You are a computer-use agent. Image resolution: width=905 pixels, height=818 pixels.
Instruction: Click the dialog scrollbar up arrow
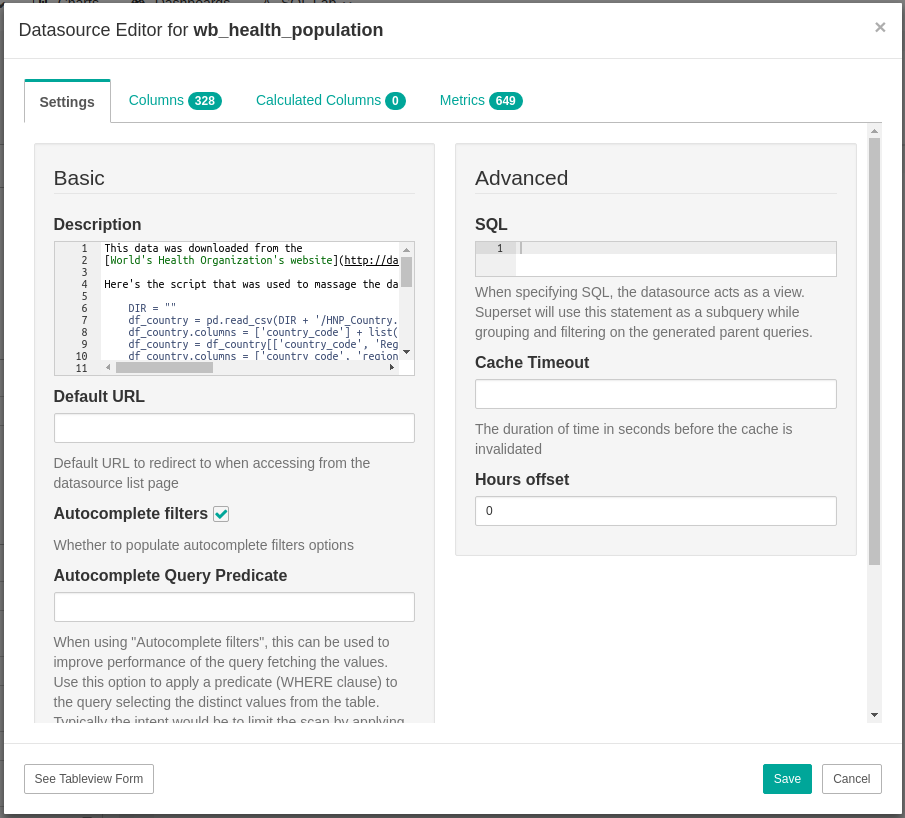pos(874,131)
